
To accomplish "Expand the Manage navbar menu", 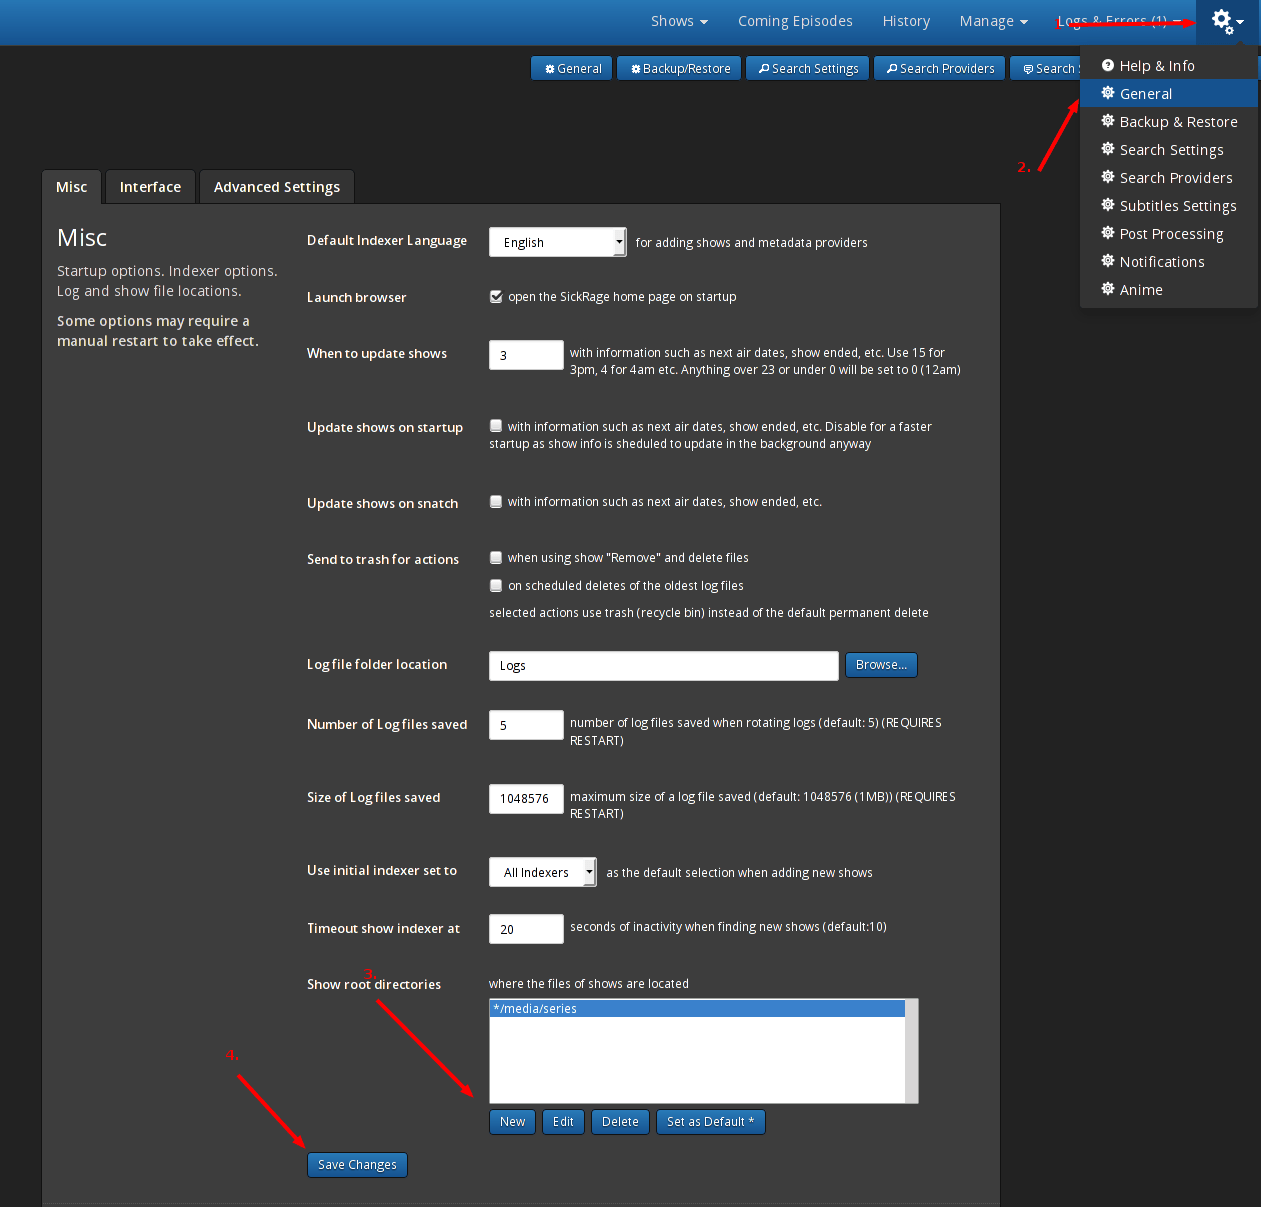I will tap(993, 21).
